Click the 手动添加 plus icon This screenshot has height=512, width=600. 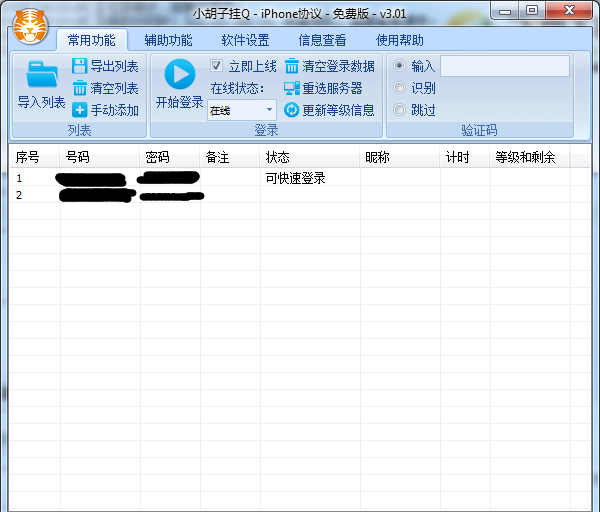(80, 110)
